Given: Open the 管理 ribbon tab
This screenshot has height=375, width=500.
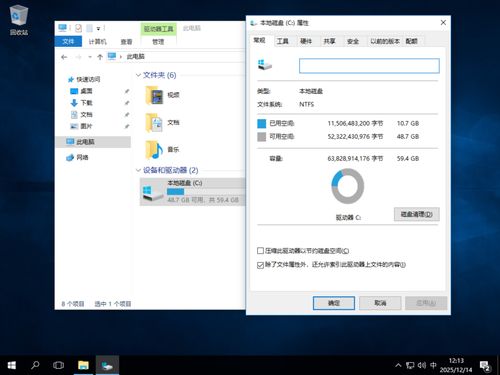Looking at the screenshot, I should coord(158,42).
